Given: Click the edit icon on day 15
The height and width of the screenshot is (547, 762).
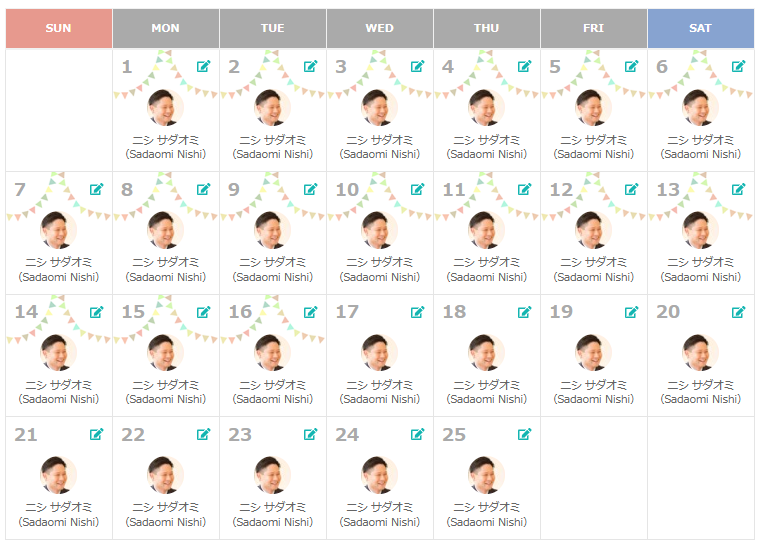Looking at the screenshot, I should [x=204, y=312].
